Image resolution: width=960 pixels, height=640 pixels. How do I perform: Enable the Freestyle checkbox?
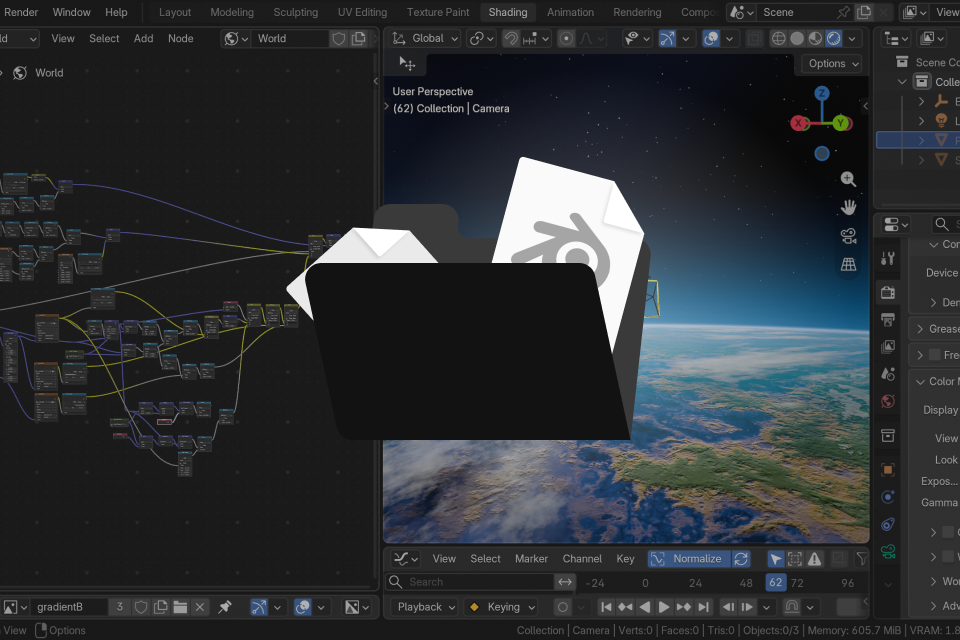click(934, 355)
